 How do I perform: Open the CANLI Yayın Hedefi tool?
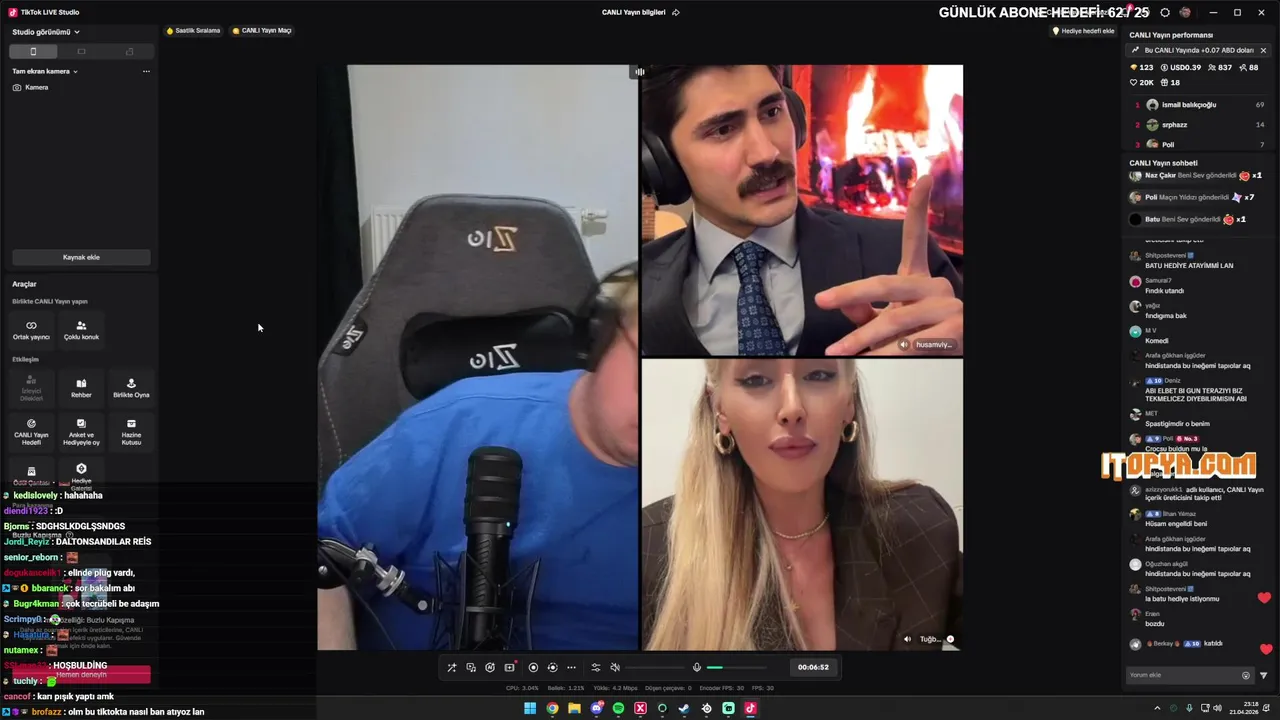31,432
